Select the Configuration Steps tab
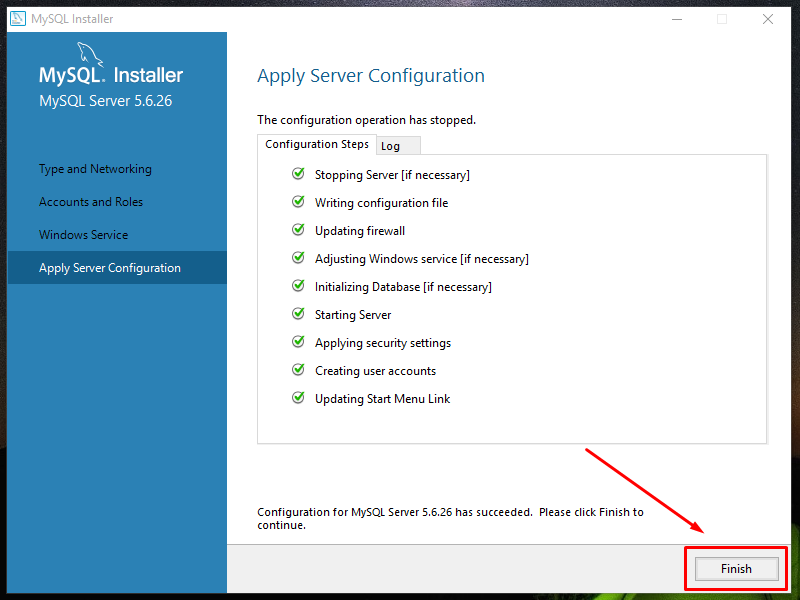 (x=317, y=144)
